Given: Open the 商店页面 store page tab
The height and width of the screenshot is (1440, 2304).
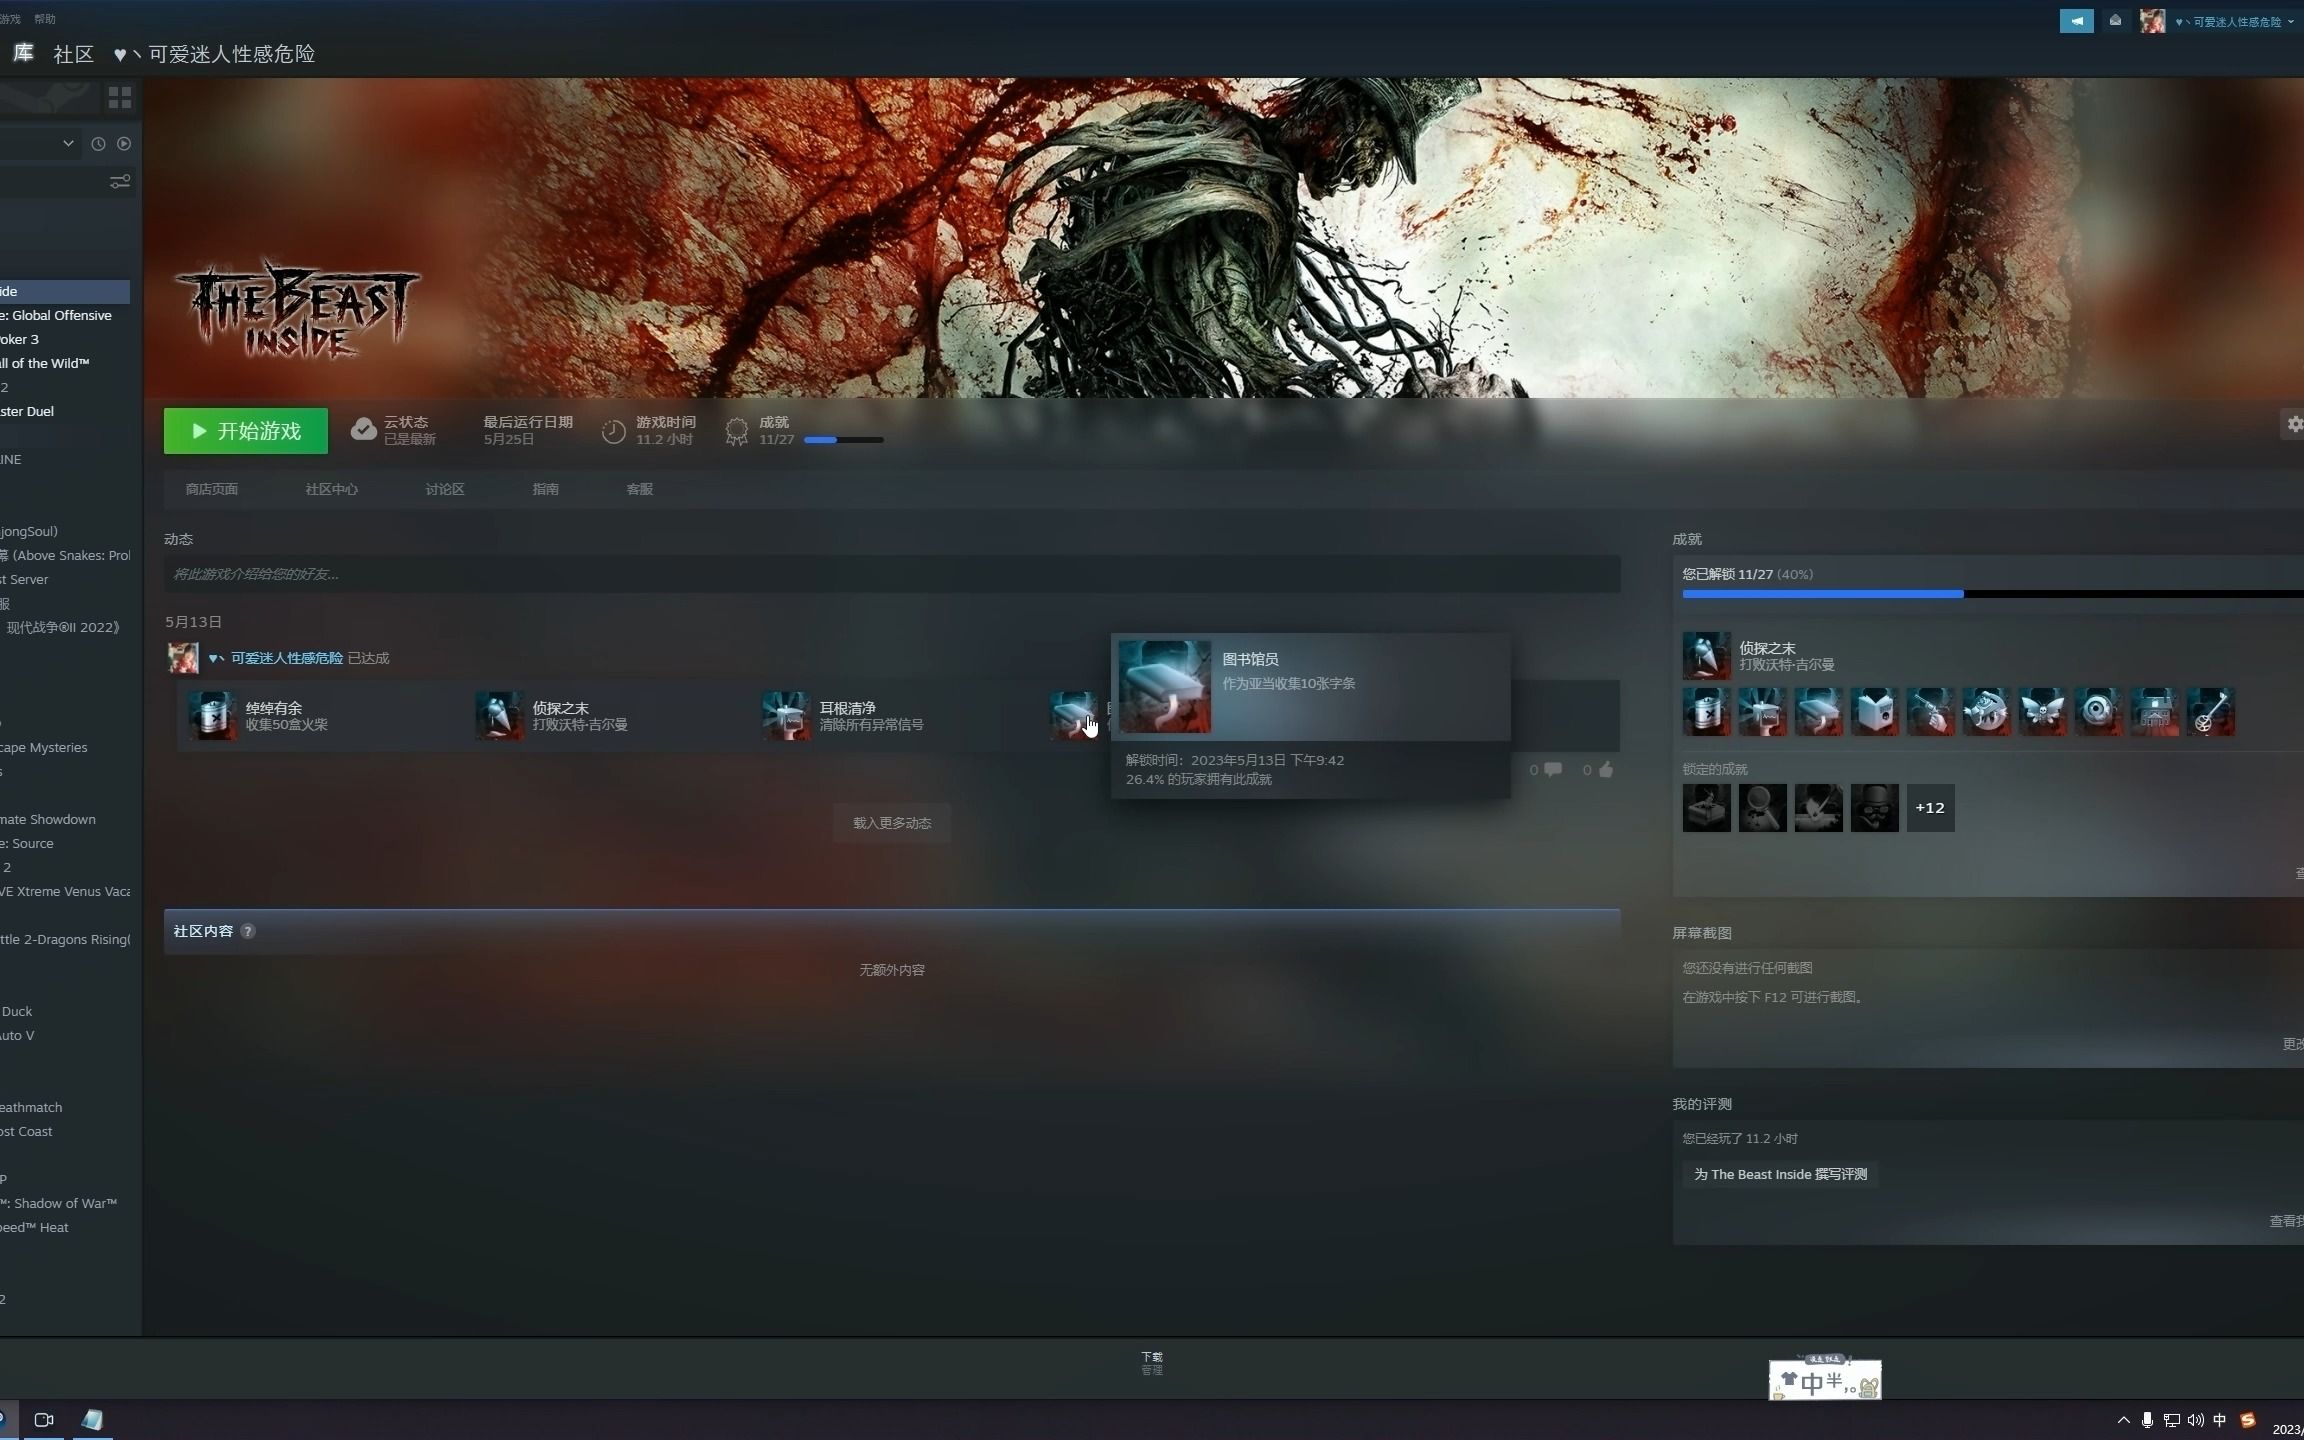Looking at the screenshot, I should (x=212, y=489).
